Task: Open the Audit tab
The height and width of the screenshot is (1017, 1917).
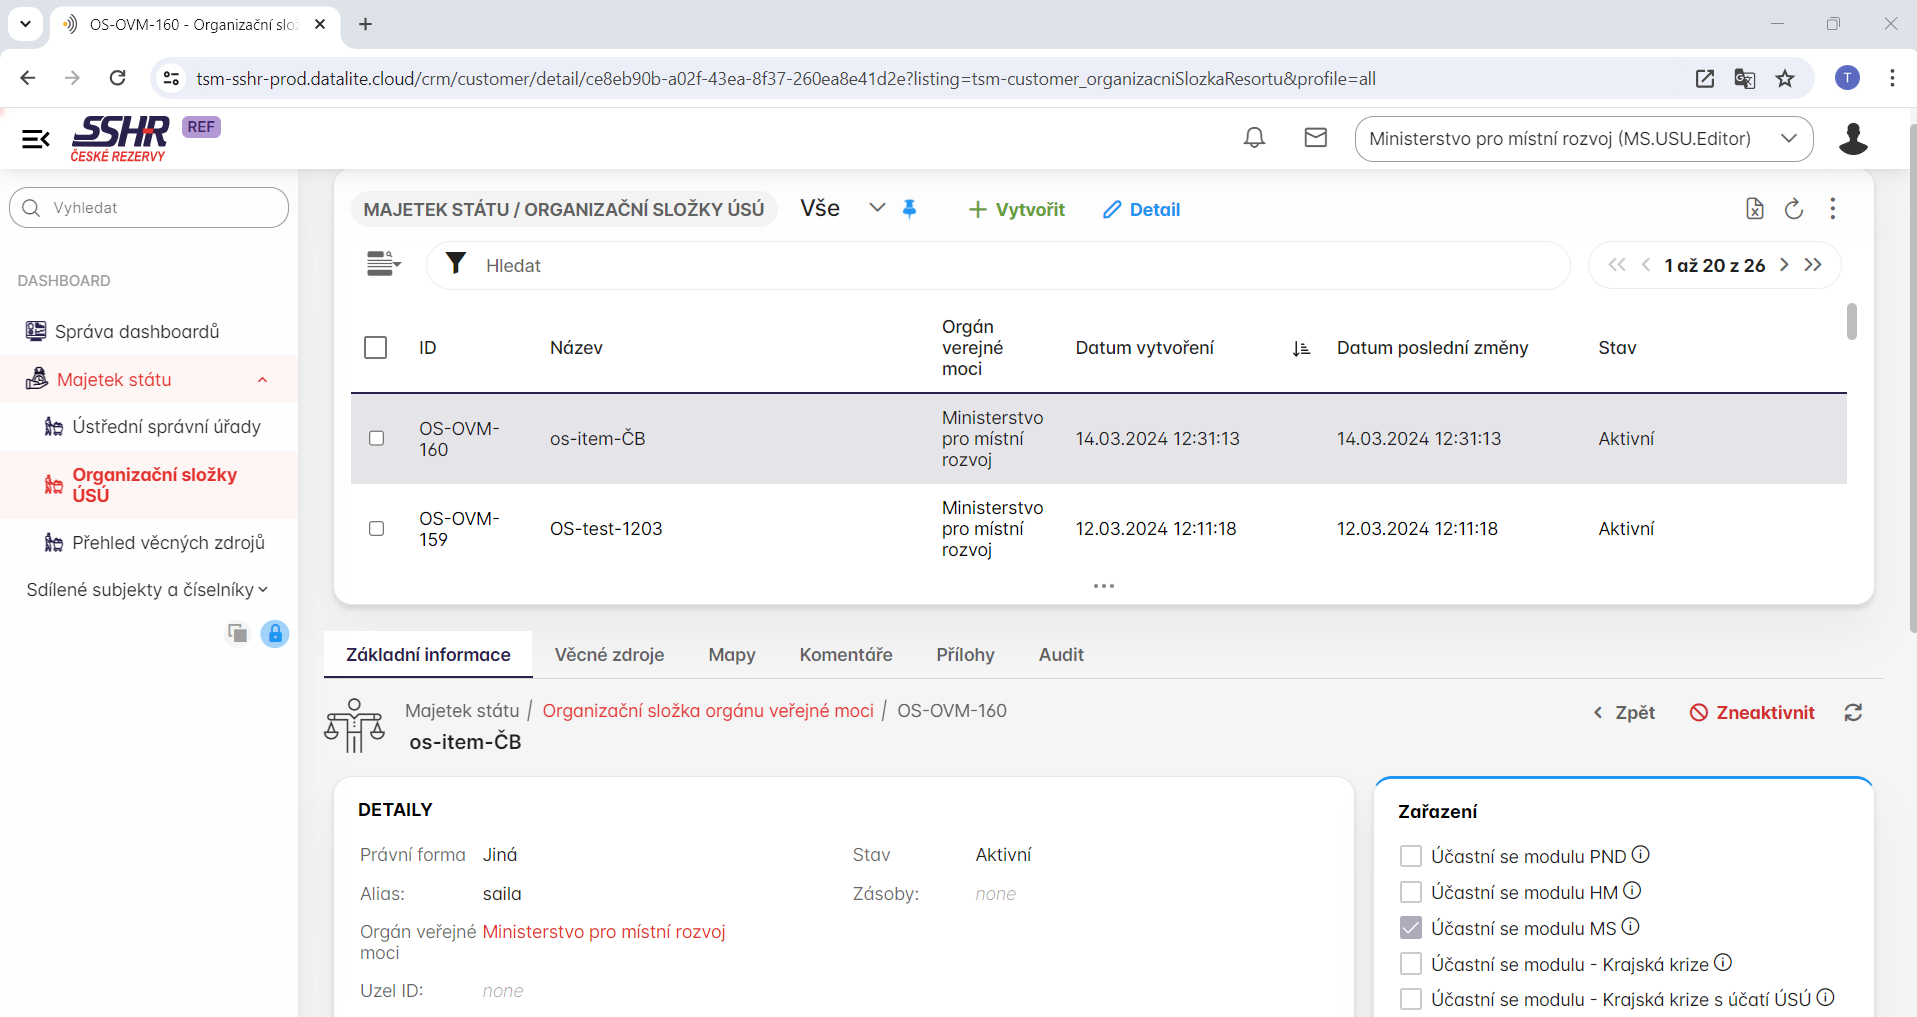Action: (1061, 655)
